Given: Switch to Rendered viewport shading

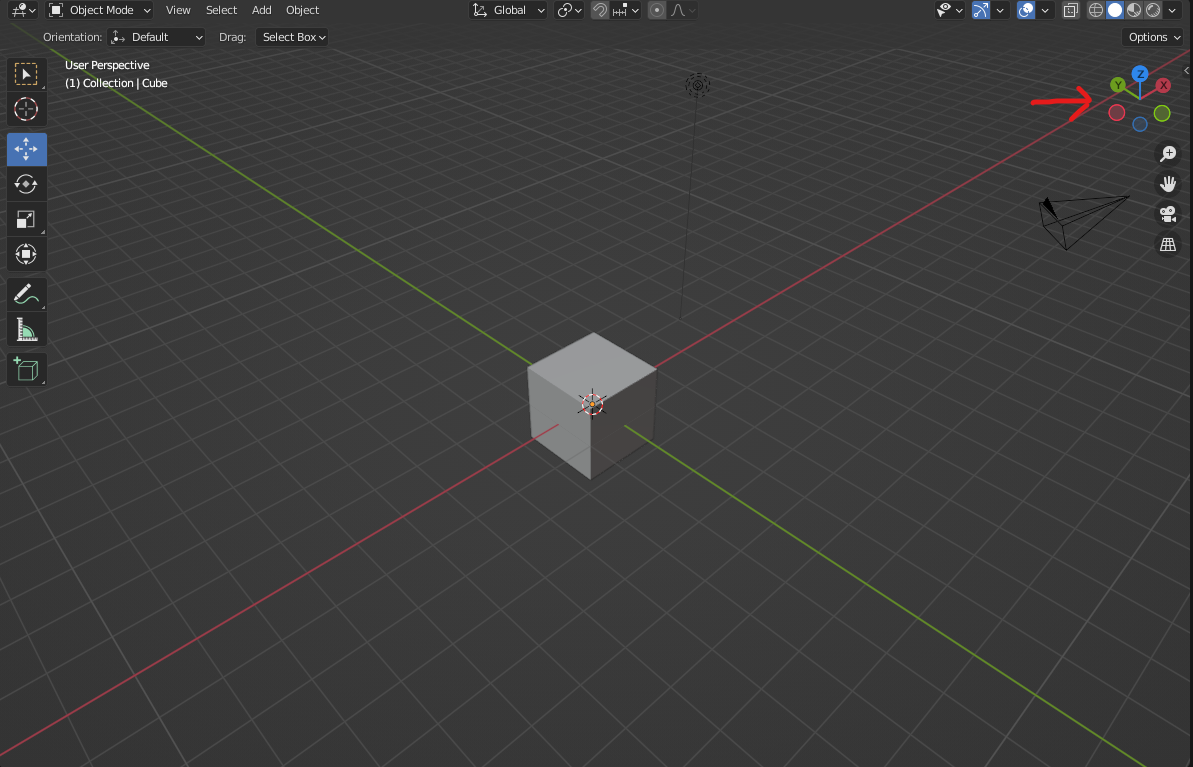Looking at the screenshot, I should coord(1153,10).
